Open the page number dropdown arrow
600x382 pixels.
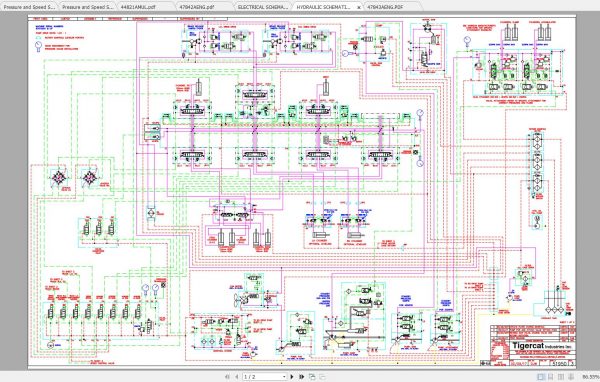[x=284, y=377]
